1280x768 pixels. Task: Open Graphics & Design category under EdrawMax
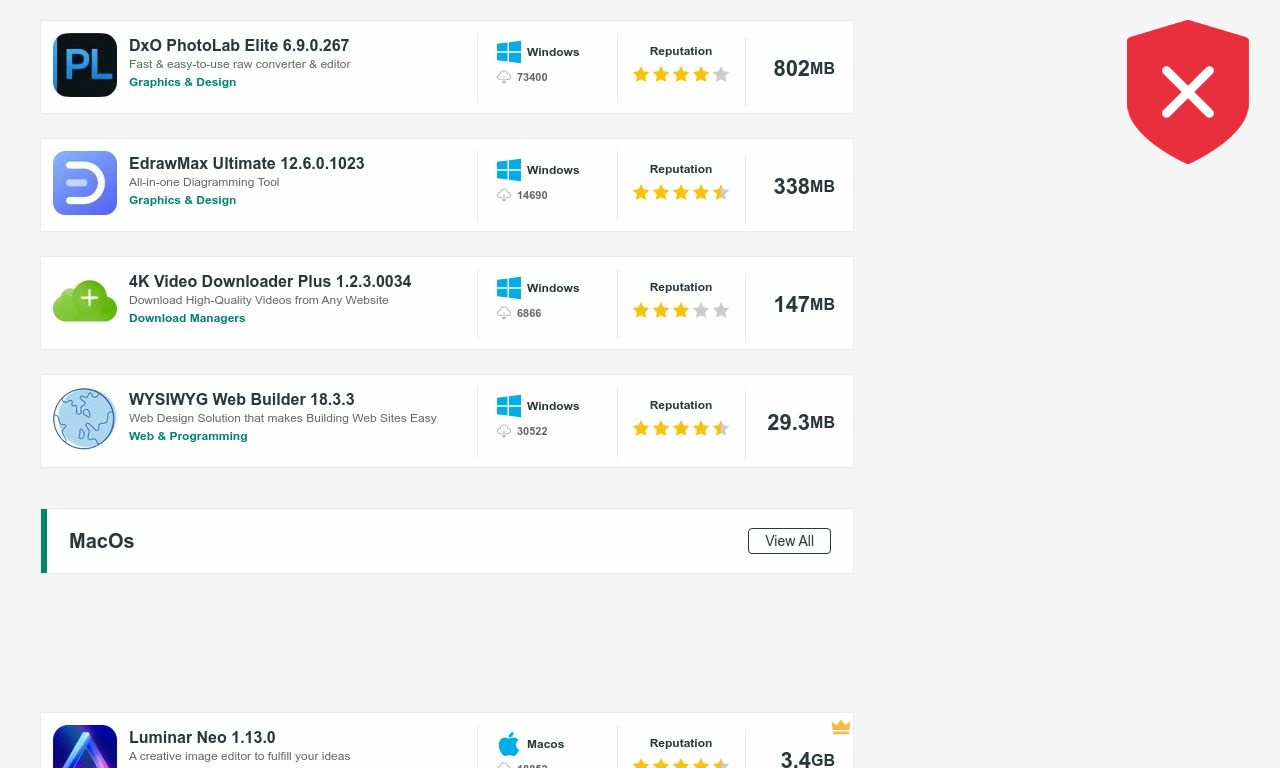tap(183, 200)
